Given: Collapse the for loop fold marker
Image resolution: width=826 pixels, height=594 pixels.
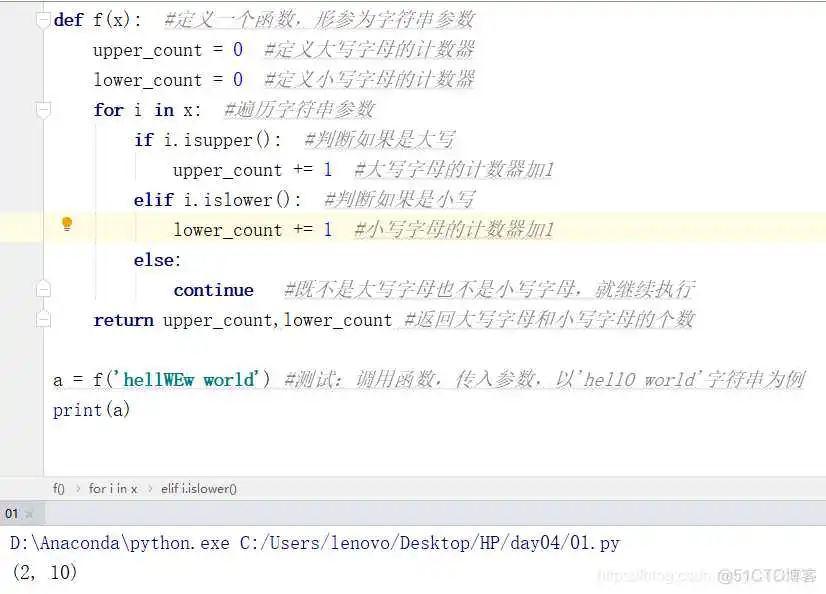Looking at the screenshot, I should (x=43, y=110).
